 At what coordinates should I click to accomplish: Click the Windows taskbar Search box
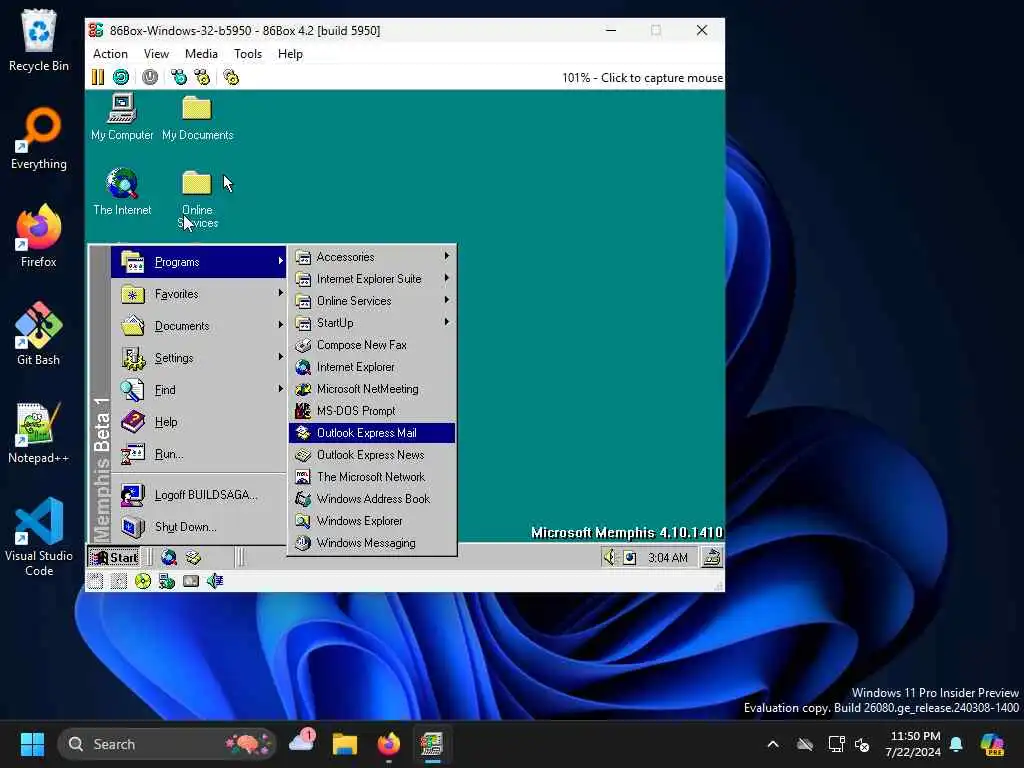(167, 744)
